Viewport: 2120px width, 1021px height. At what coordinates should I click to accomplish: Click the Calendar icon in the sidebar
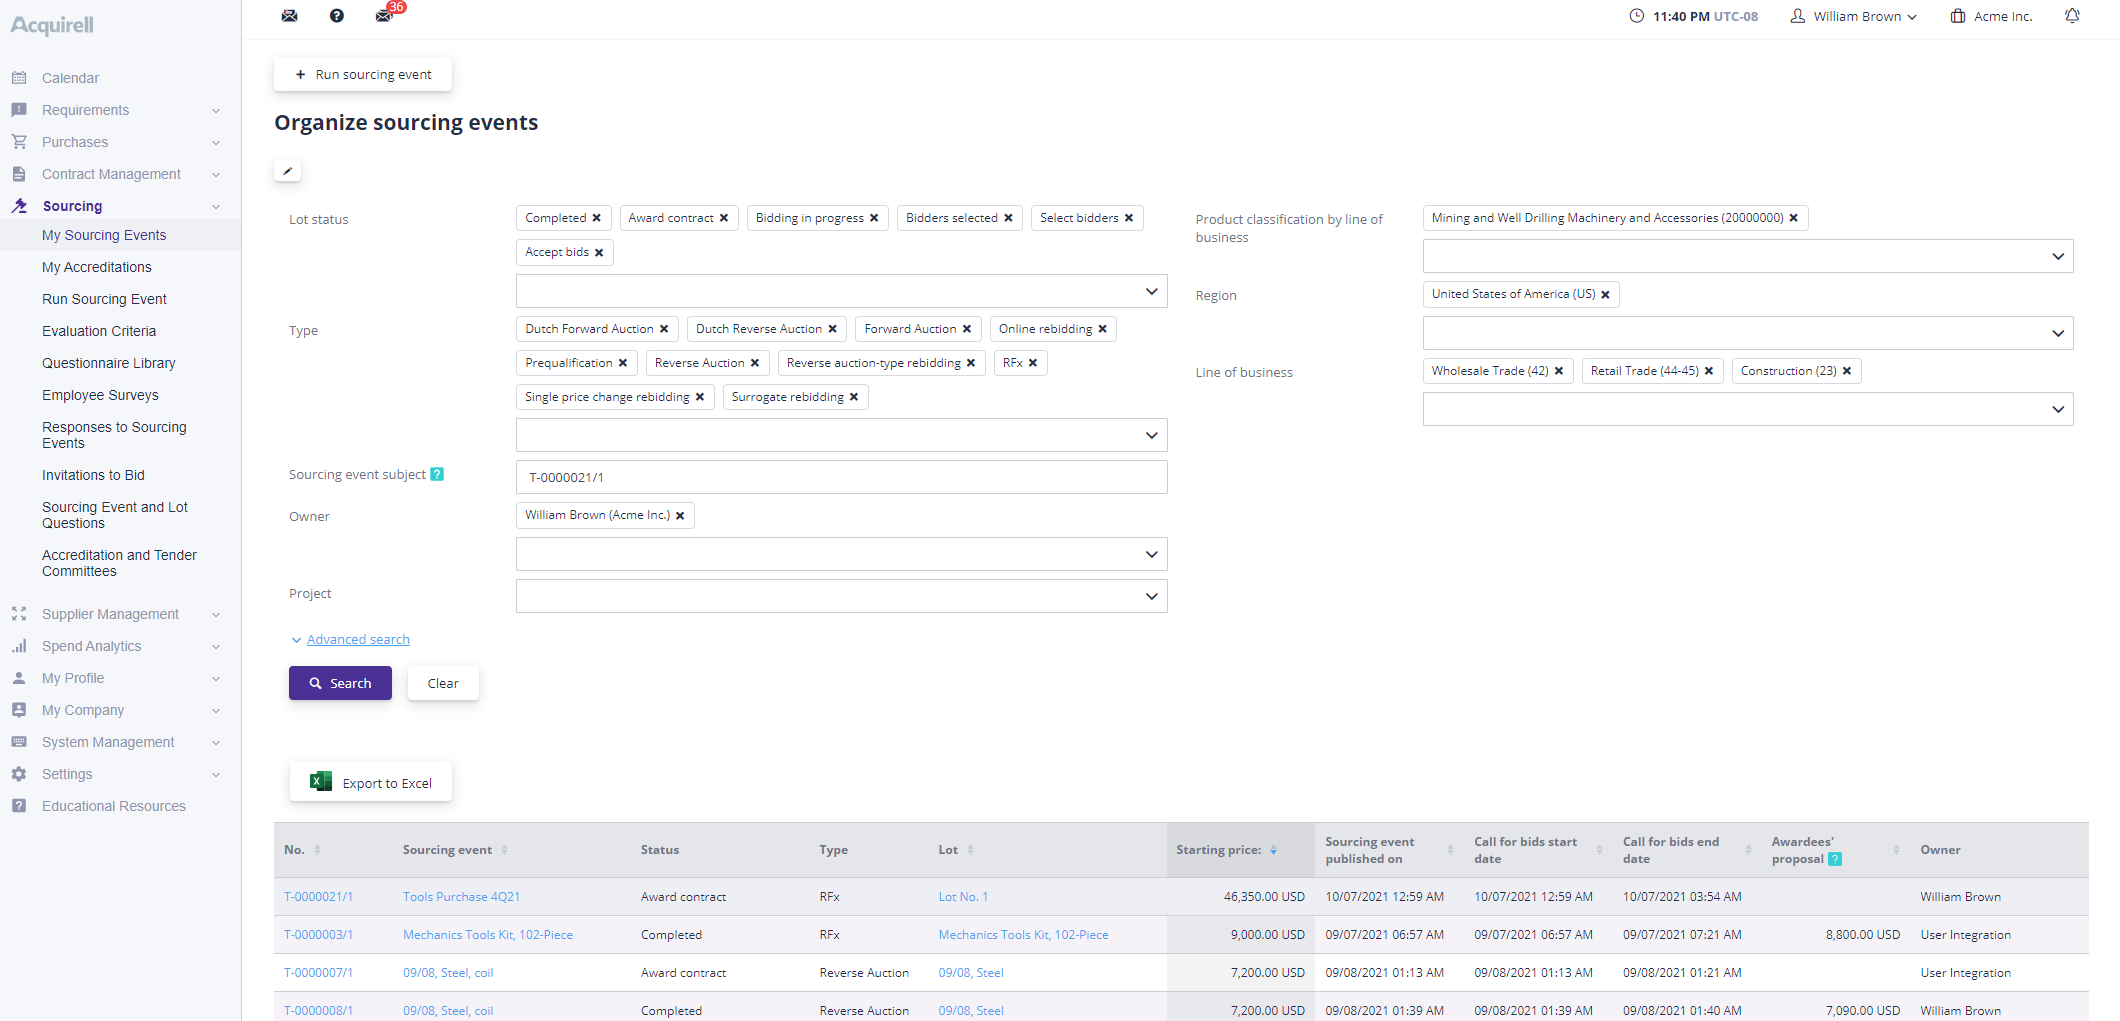[x=19, y=77]
